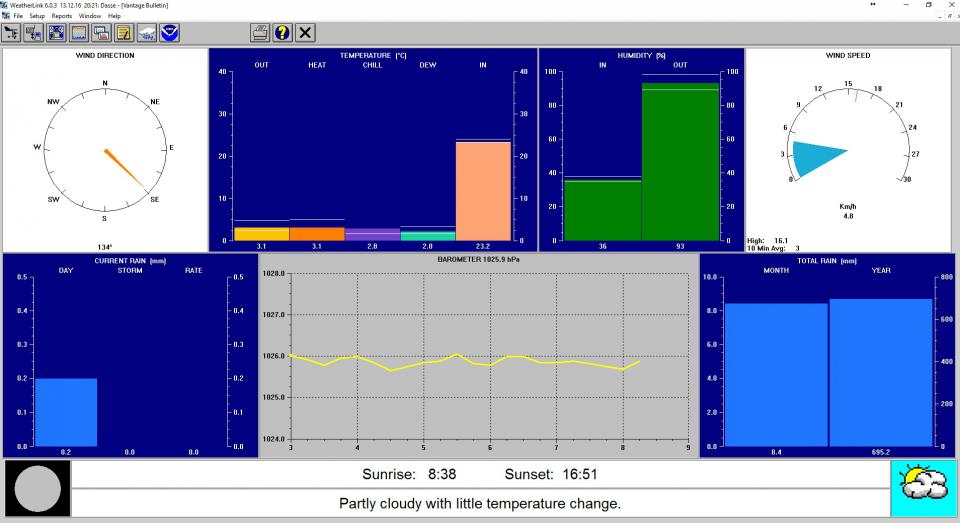This screenshot has height=523, width=960.
Task: Click the NOAA logo toolbar icon
Action: pyautogui.click(x=170, y=33)
